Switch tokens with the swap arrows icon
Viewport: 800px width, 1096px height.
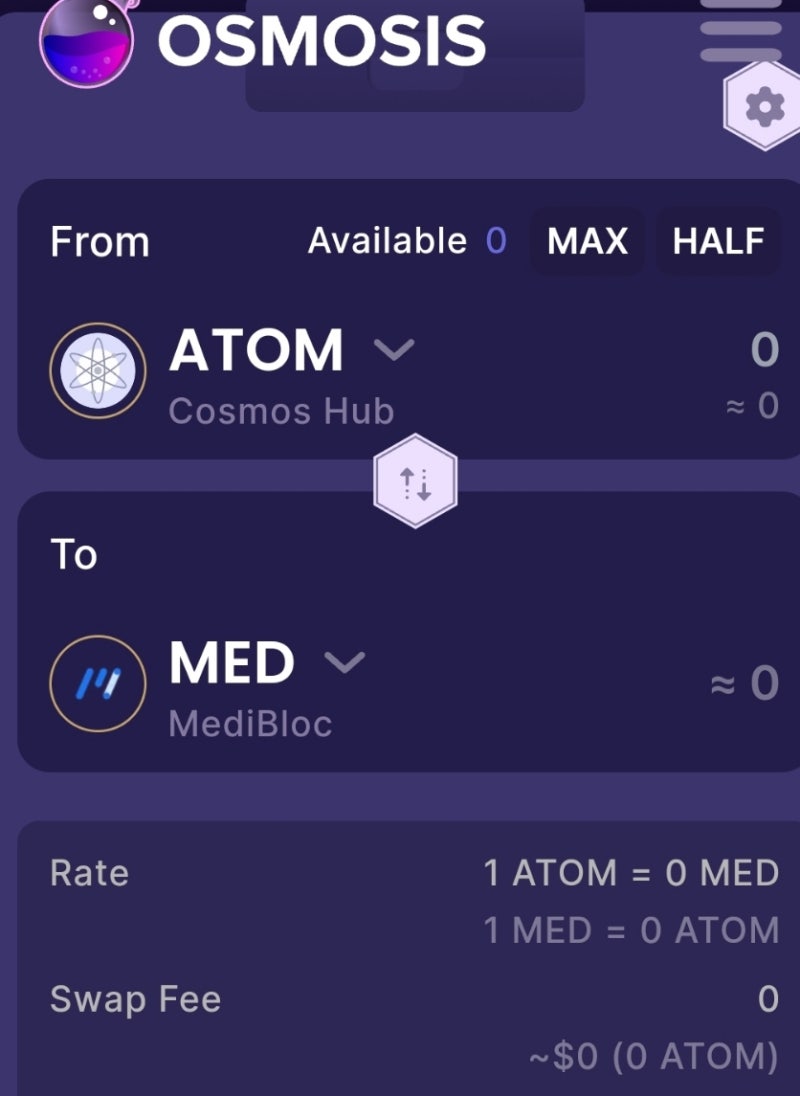(415, 484)
